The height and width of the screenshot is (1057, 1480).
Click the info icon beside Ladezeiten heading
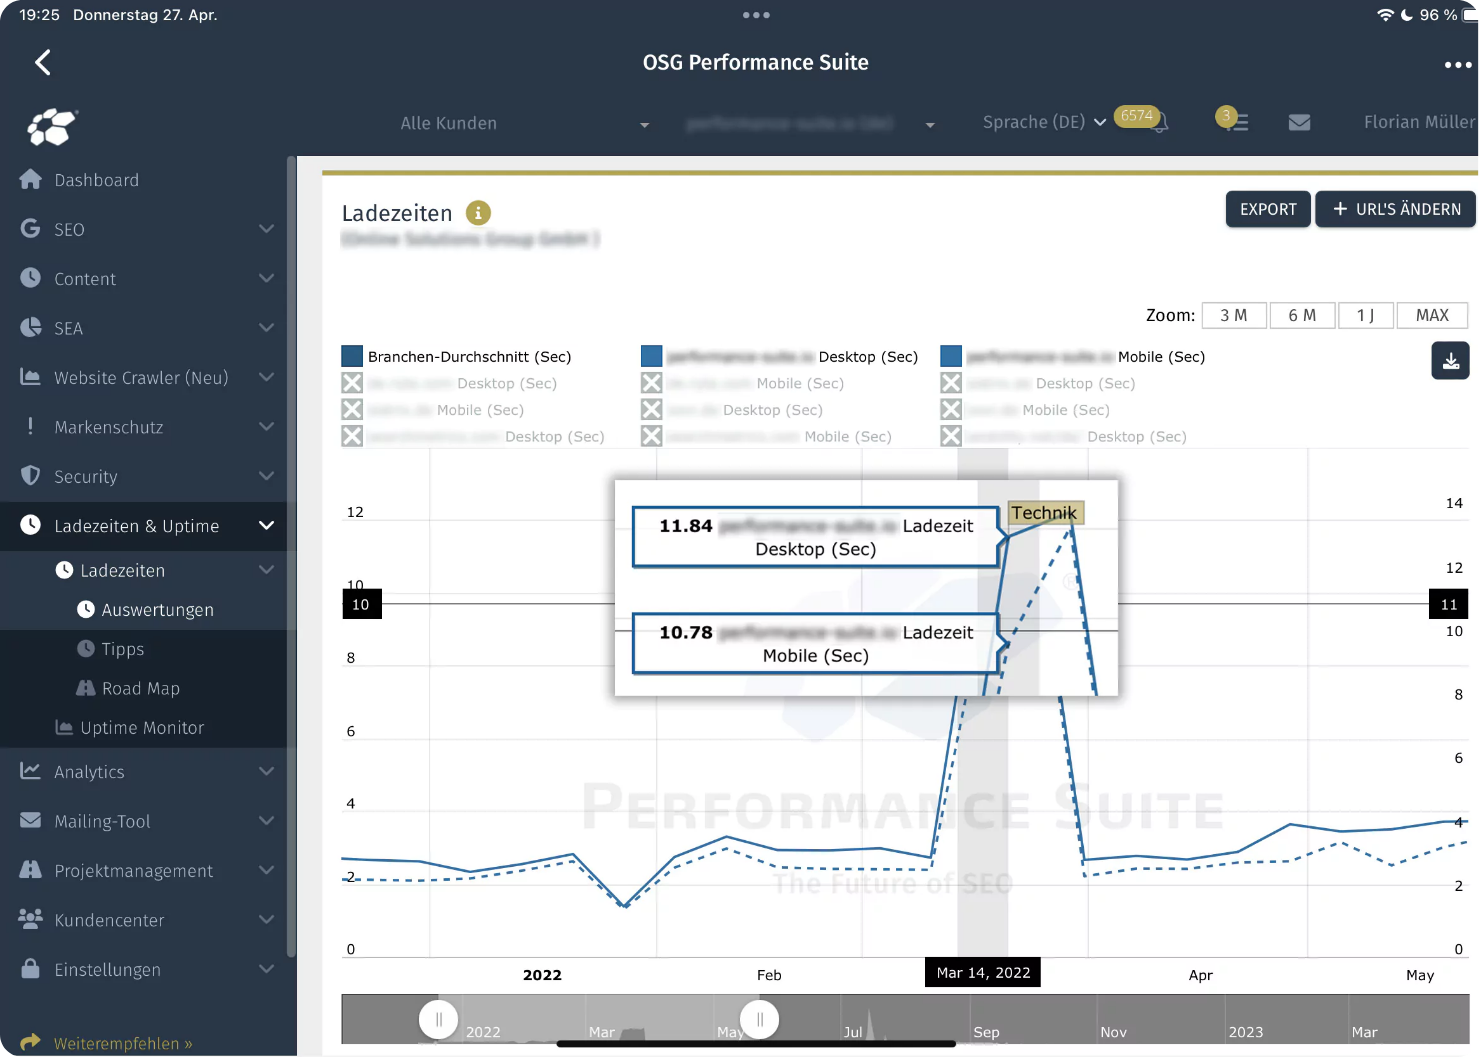point(478,213)
